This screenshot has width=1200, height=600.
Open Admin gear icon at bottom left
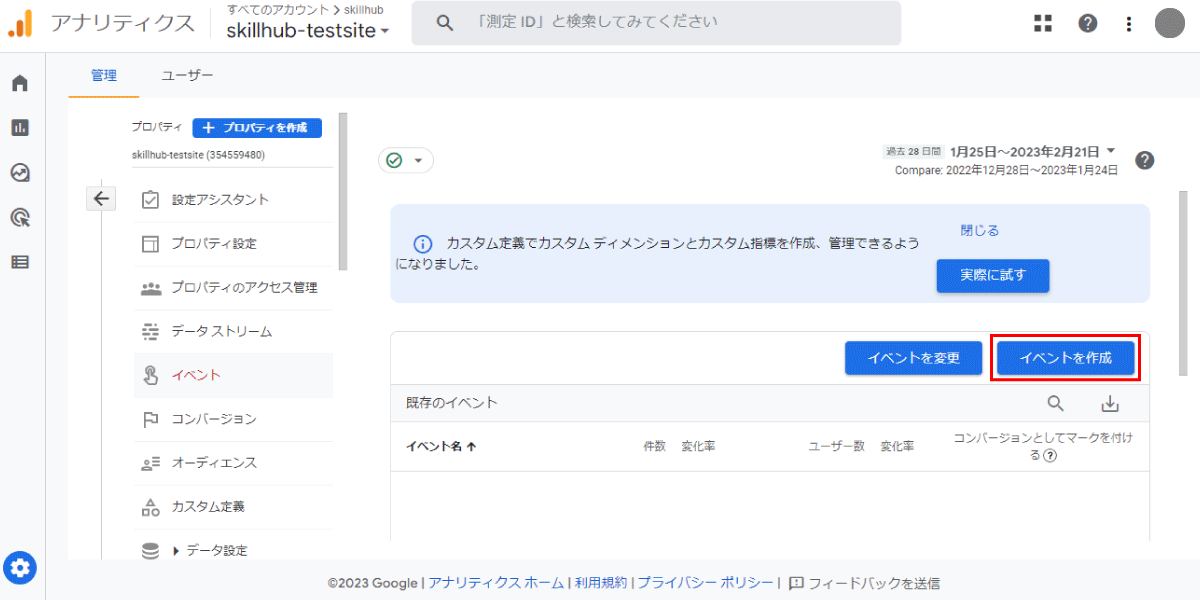[22, 569]
